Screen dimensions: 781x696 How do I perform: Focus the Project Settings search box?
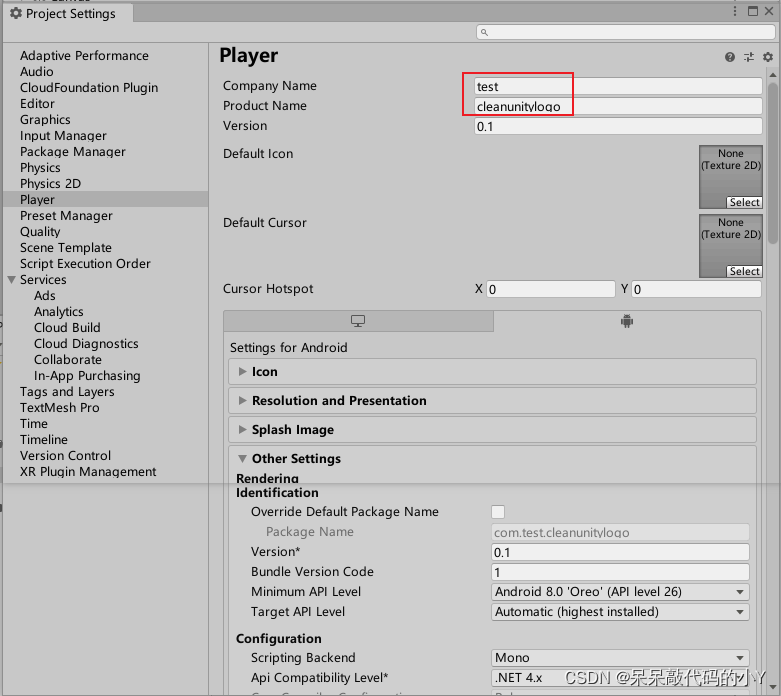click(626, 32)
